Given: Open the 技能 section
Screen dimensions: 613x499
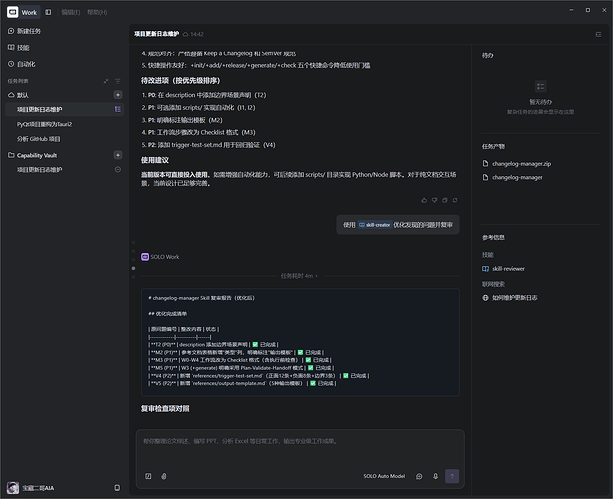Looking at the screenshot, I should (19, 47).
